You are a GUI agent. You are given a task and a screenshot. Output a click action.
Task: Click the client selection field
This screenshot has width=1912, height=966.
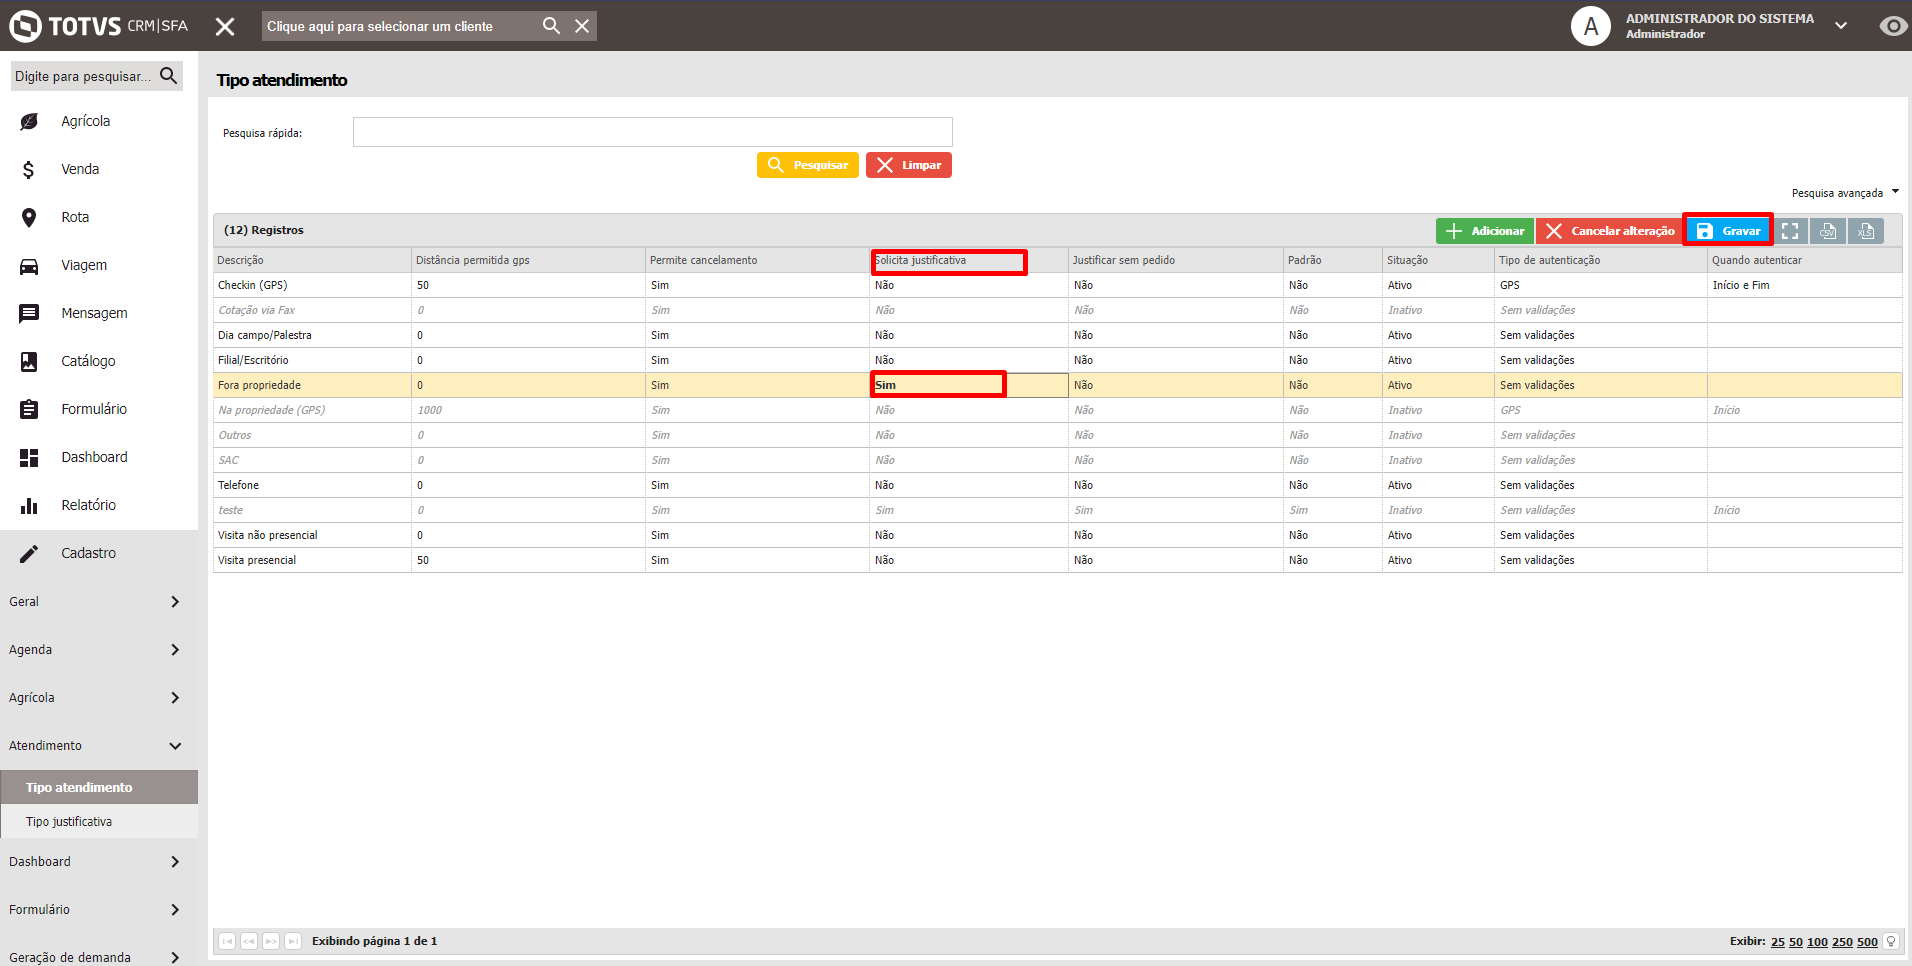coord(400,26)
